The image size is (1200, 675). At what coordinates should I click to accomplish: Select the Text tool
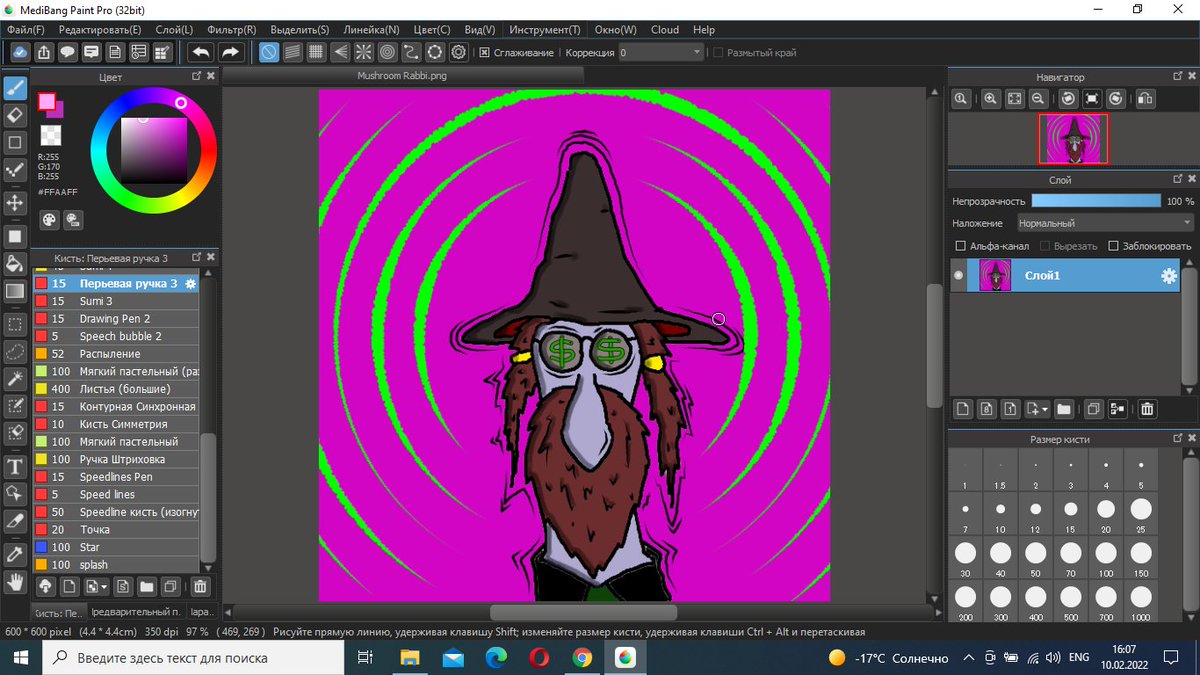tap(15, 467)
